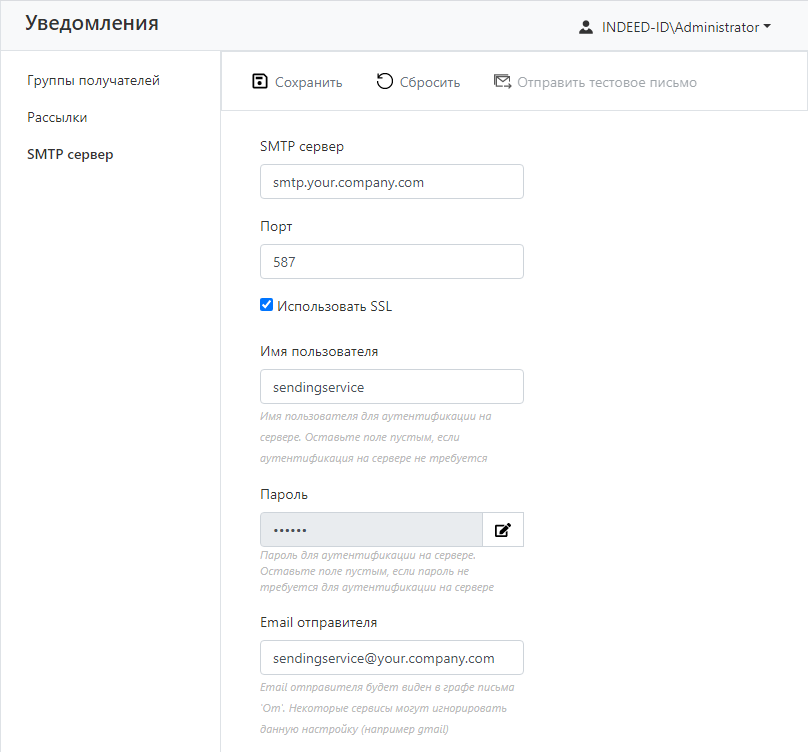Open the INDEED-ID\Administrator user menu
808x752 pixels.
(680, 27)
